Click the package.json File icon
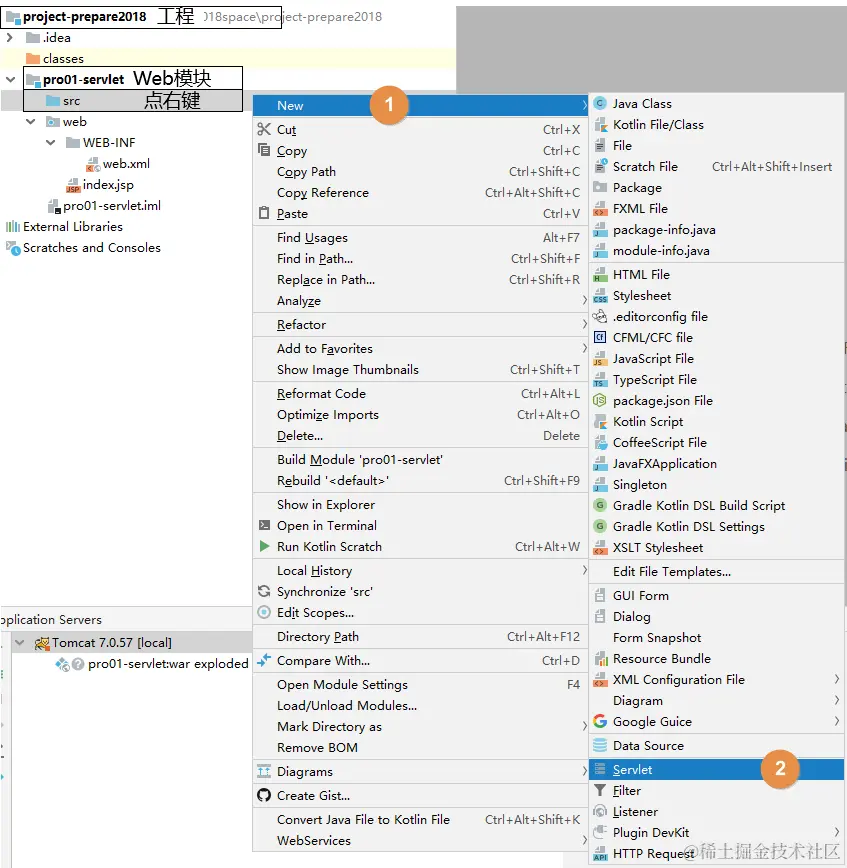 click(x=600, y=400)
